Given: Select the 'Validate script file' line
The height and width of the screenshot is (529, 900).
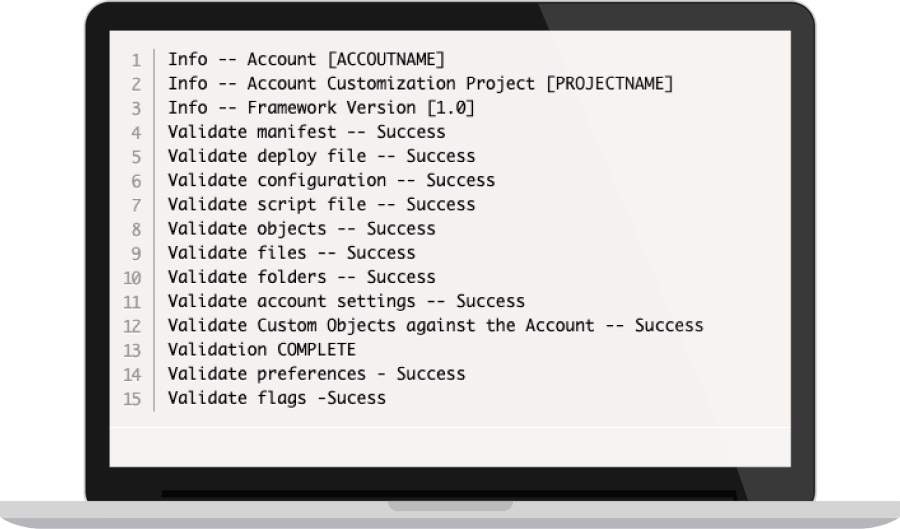Looking at the screenshot, I should pyautogui.click(x=321, y=204).
